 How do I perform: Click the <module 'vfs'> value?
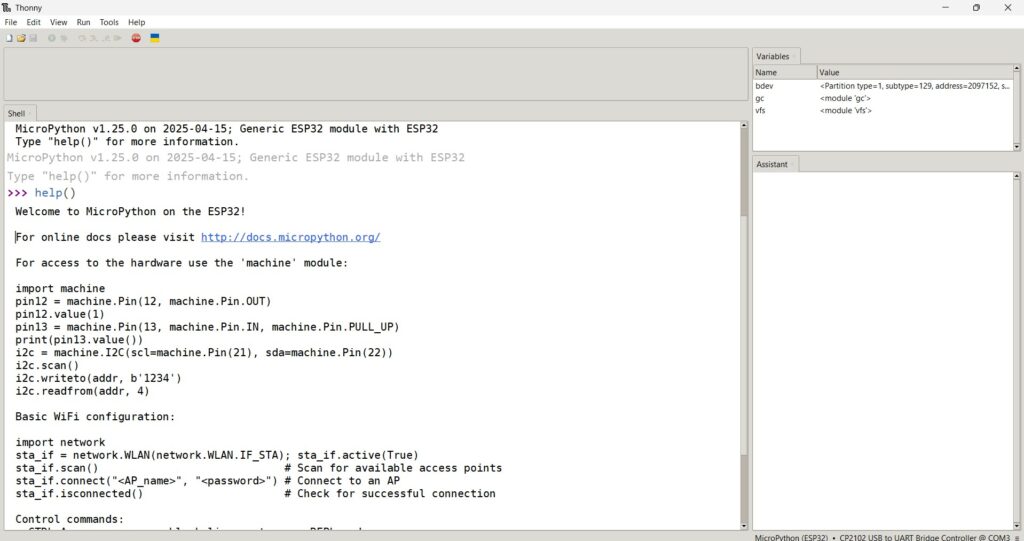[x=846, y=110]
